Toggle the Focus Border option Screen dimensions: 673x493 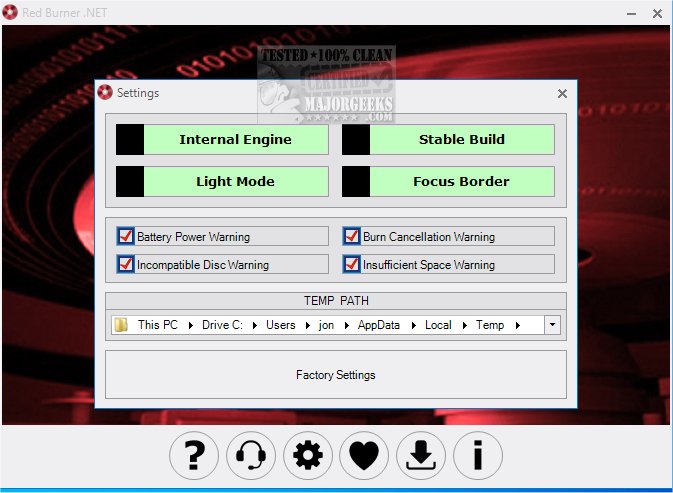448,181
